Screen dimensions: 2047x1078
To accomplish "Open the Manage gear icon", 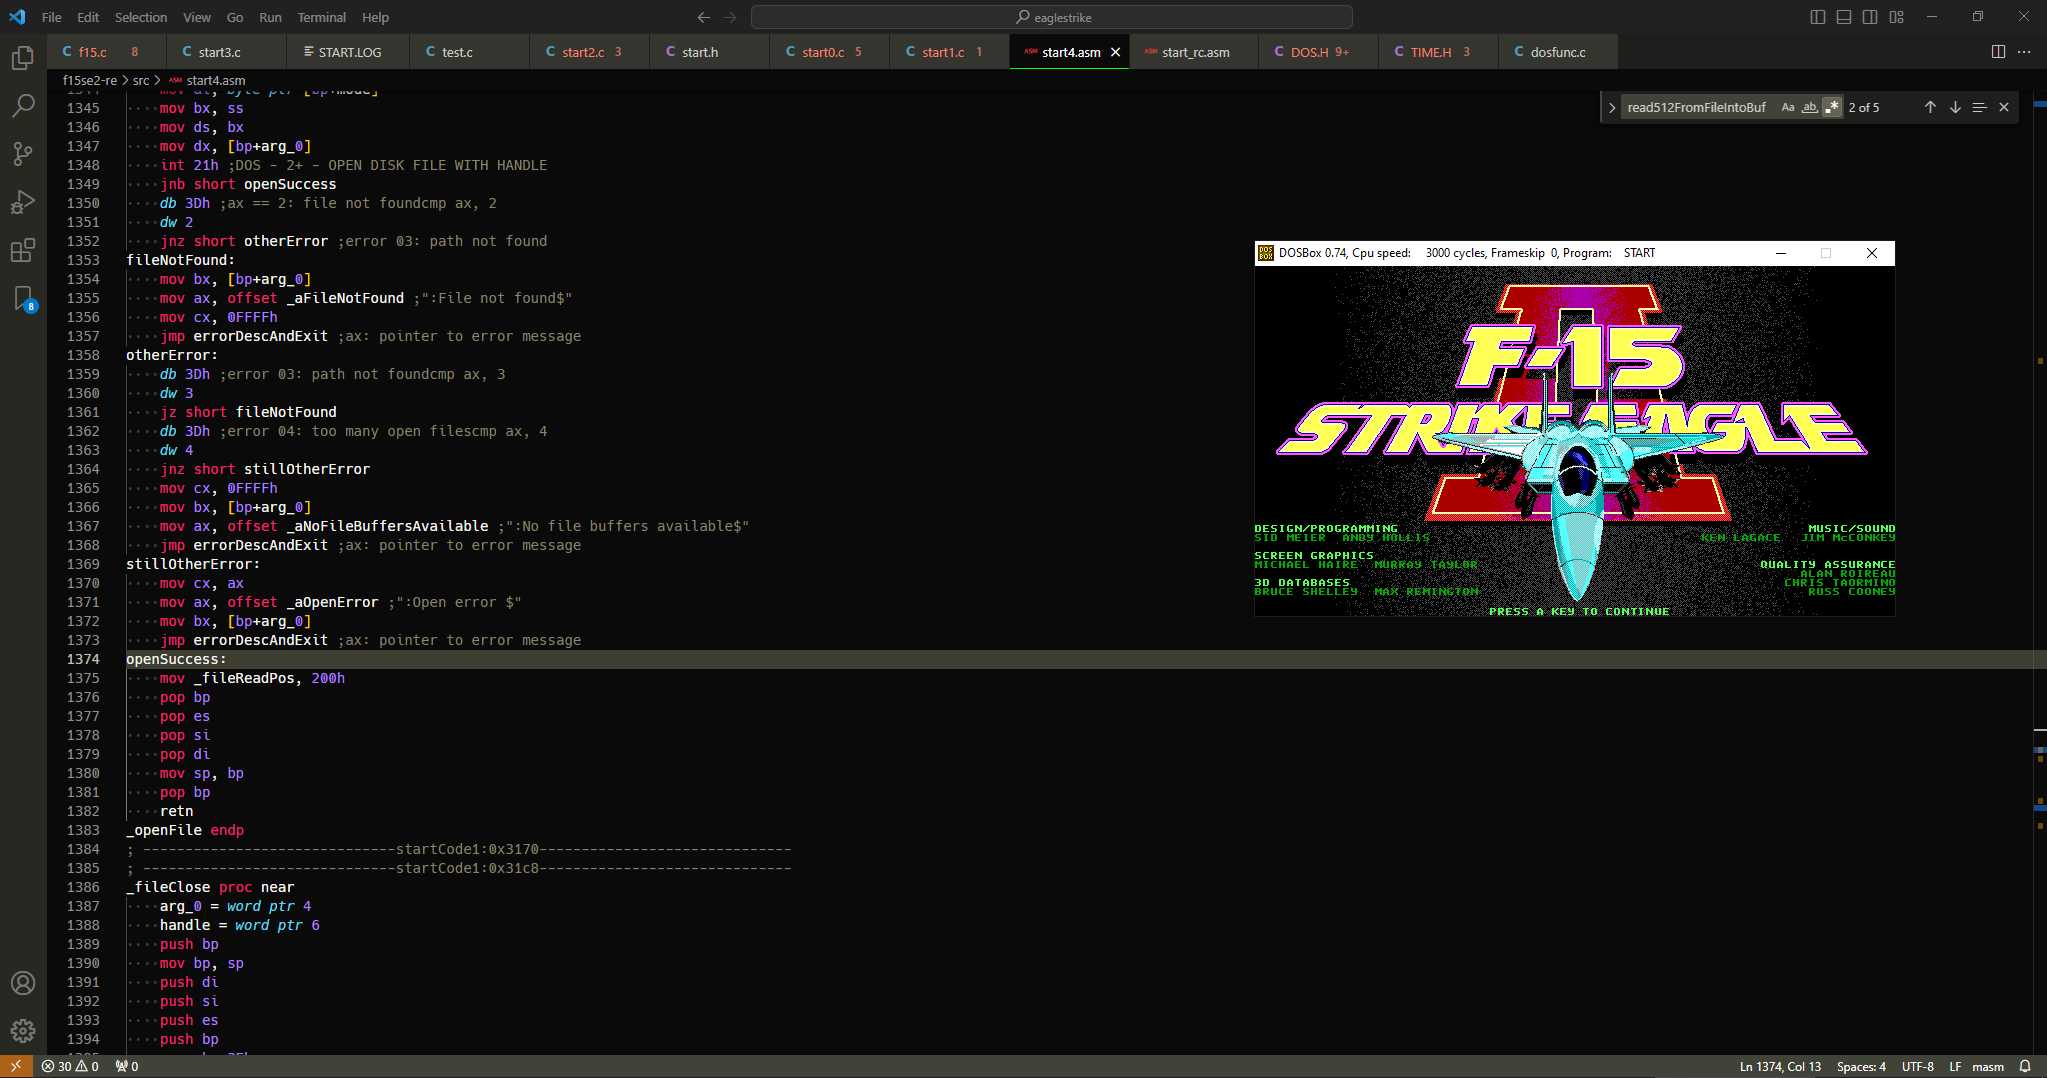I will click(x=23, y=1031).
